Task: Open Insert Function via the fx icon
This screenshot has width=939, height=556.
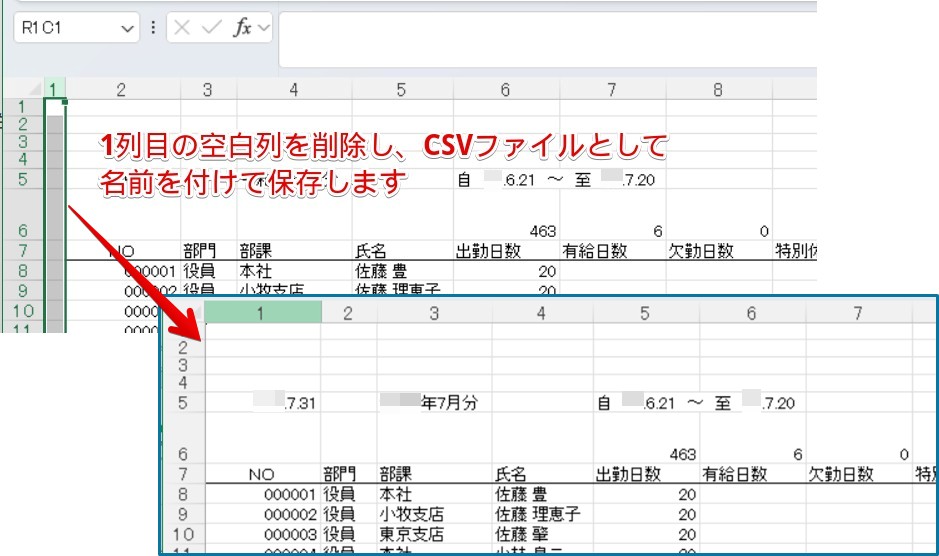Action: (x=241, y=29)
